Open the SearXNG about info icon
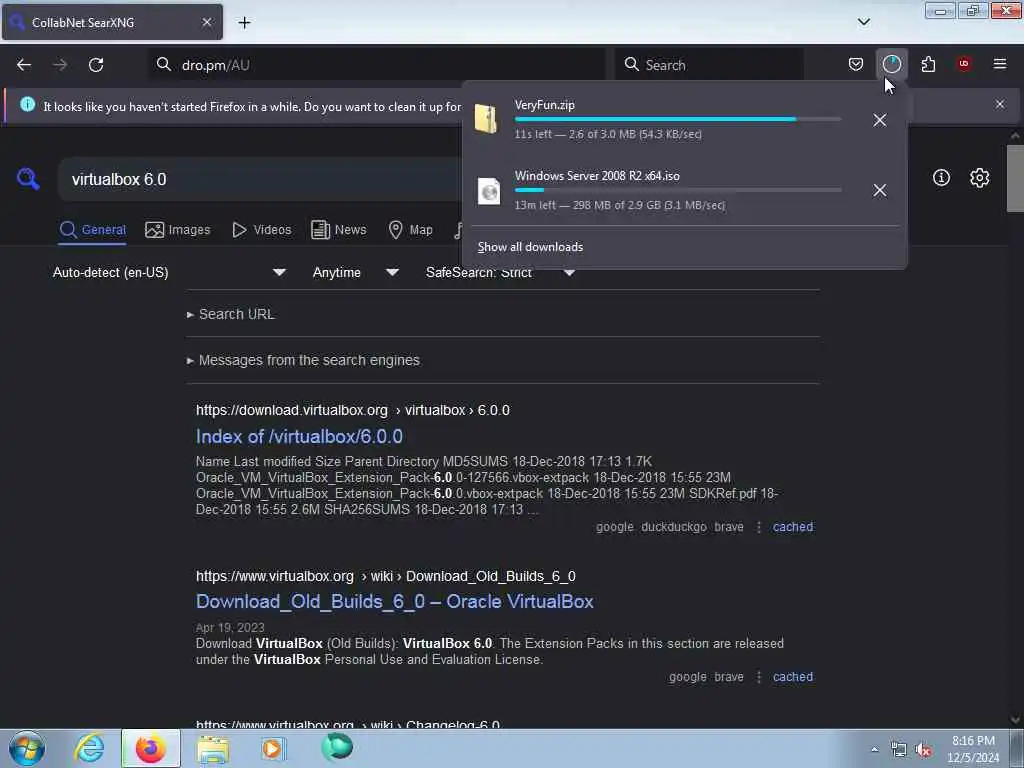Screen dimensions: 1024x768 (941, 178)
